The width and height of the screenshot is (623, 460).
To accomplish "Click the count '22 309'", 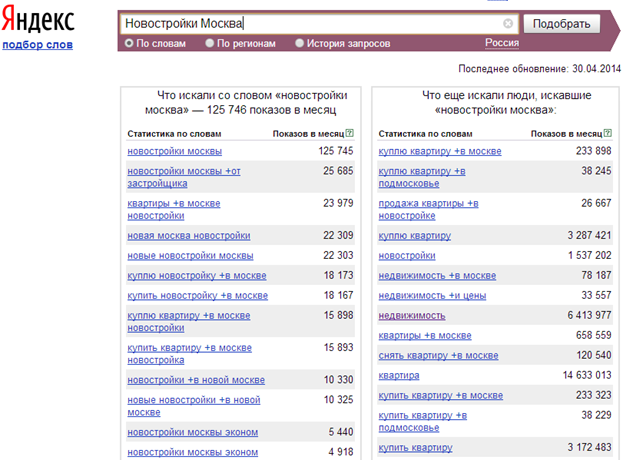I will [338, 235].
